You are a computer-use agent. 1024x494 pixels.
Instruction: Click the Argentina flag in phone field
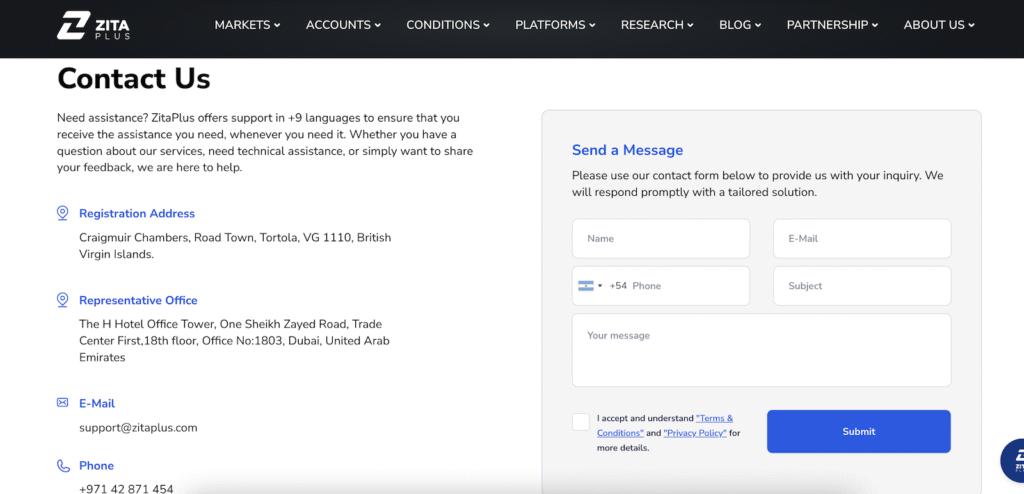tap(585, 286)
